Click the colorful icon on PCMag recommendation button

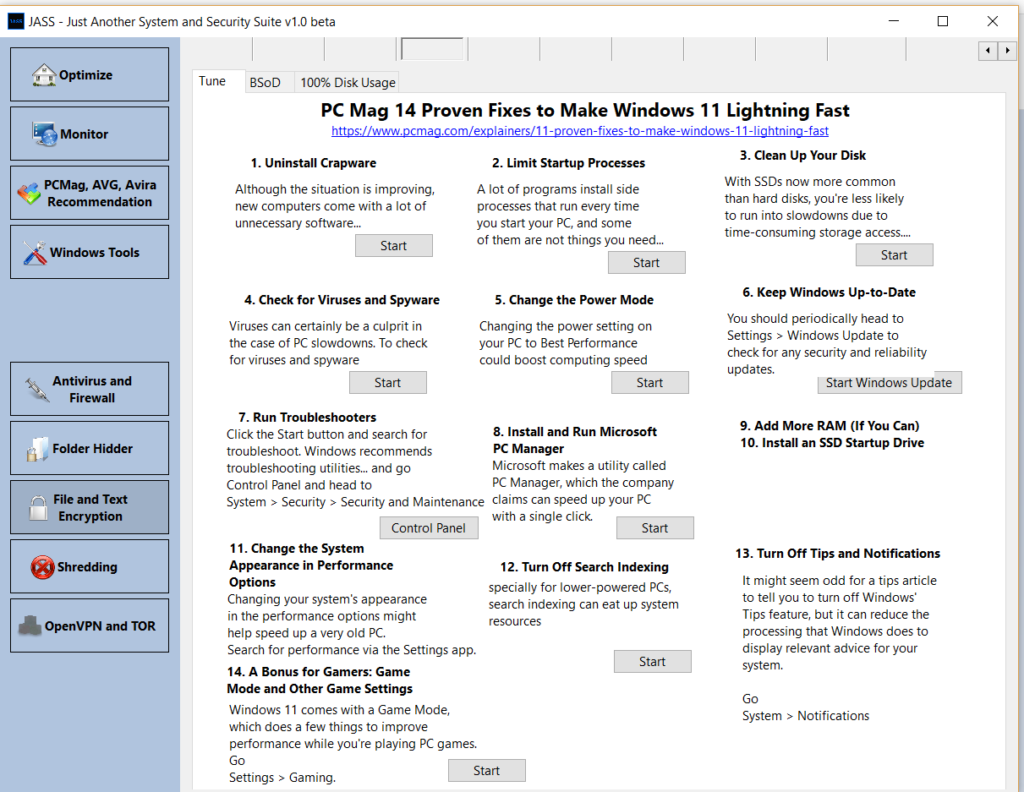pos(29,193)
